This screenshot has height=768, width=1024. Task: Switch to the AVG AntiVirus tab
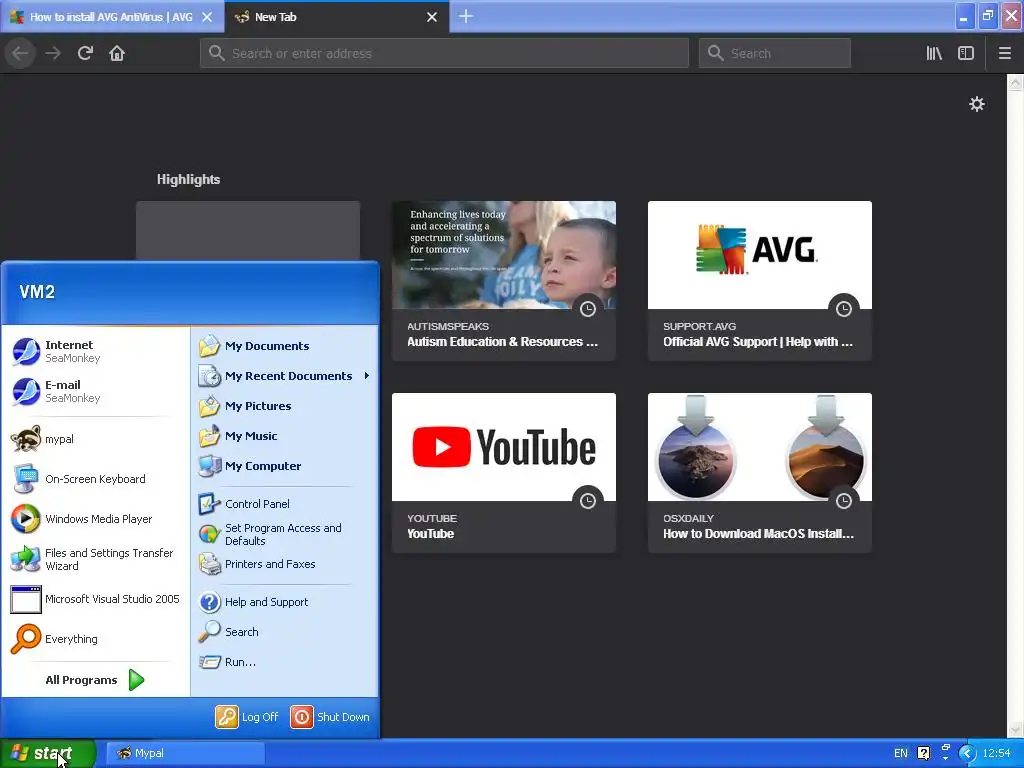[x=112, y=17]
